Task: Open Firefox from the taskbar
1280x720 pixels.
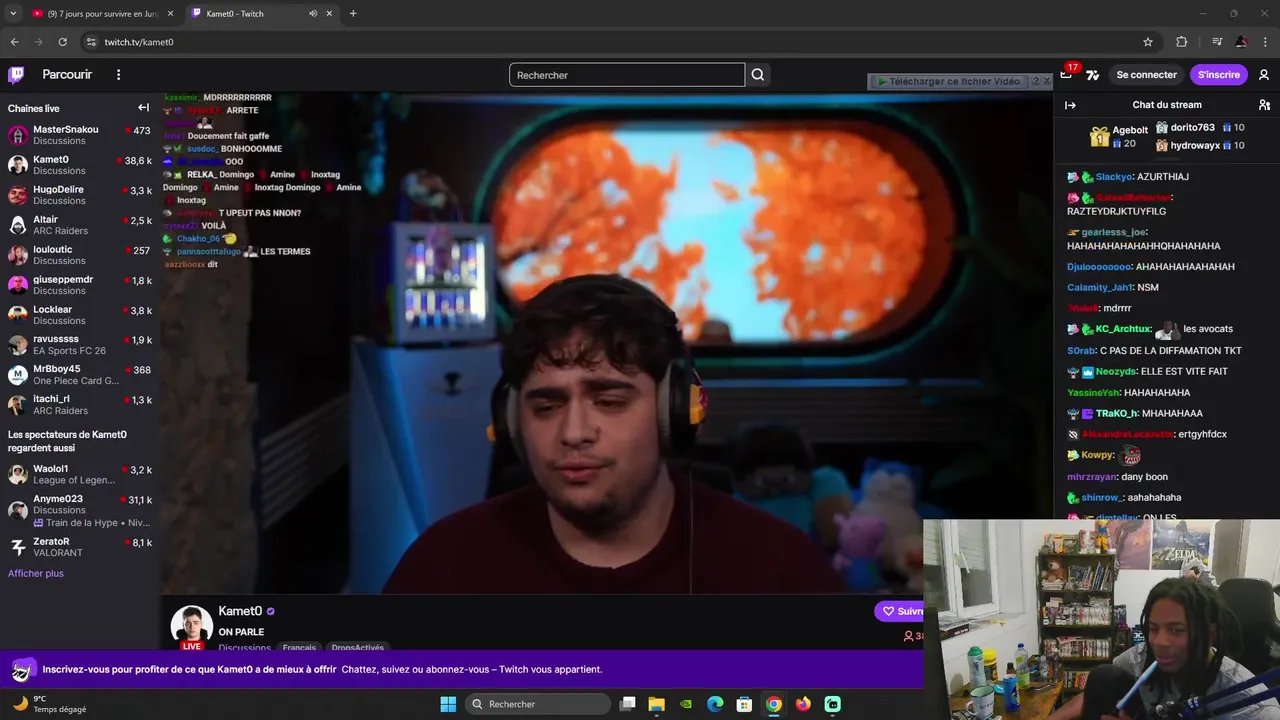Action: click(803, 704)
